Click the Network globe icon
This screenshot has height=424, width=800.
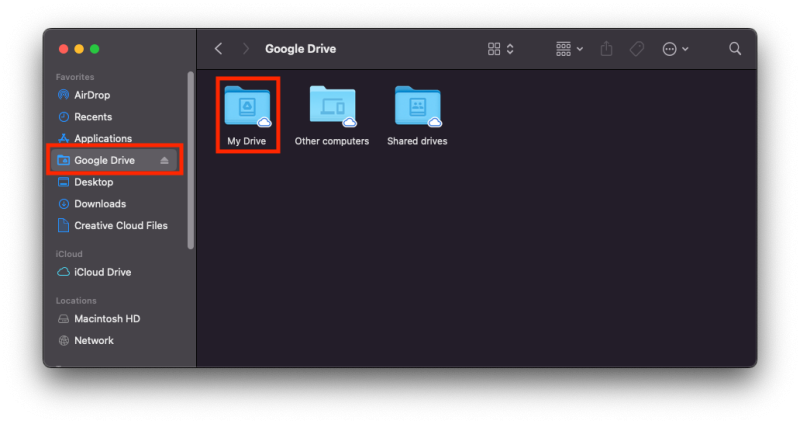63,340
